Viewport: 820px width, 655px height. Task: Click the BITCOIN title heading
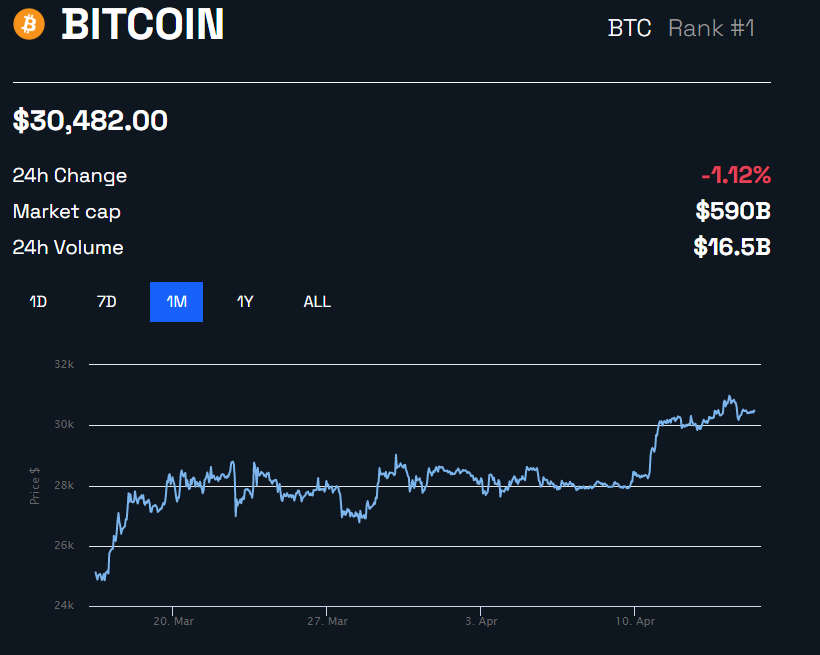coord(142,26)
